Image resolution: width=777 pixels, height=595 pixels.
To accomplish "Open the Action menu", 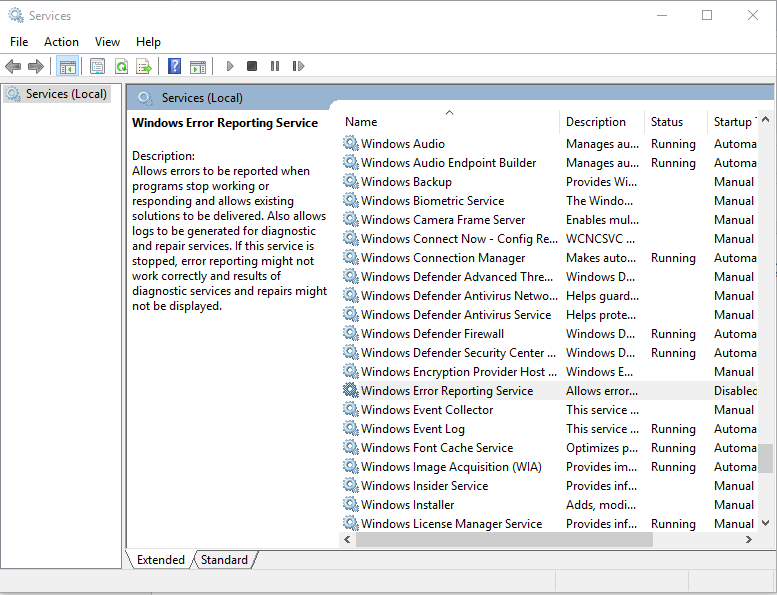I will (61, 42).
